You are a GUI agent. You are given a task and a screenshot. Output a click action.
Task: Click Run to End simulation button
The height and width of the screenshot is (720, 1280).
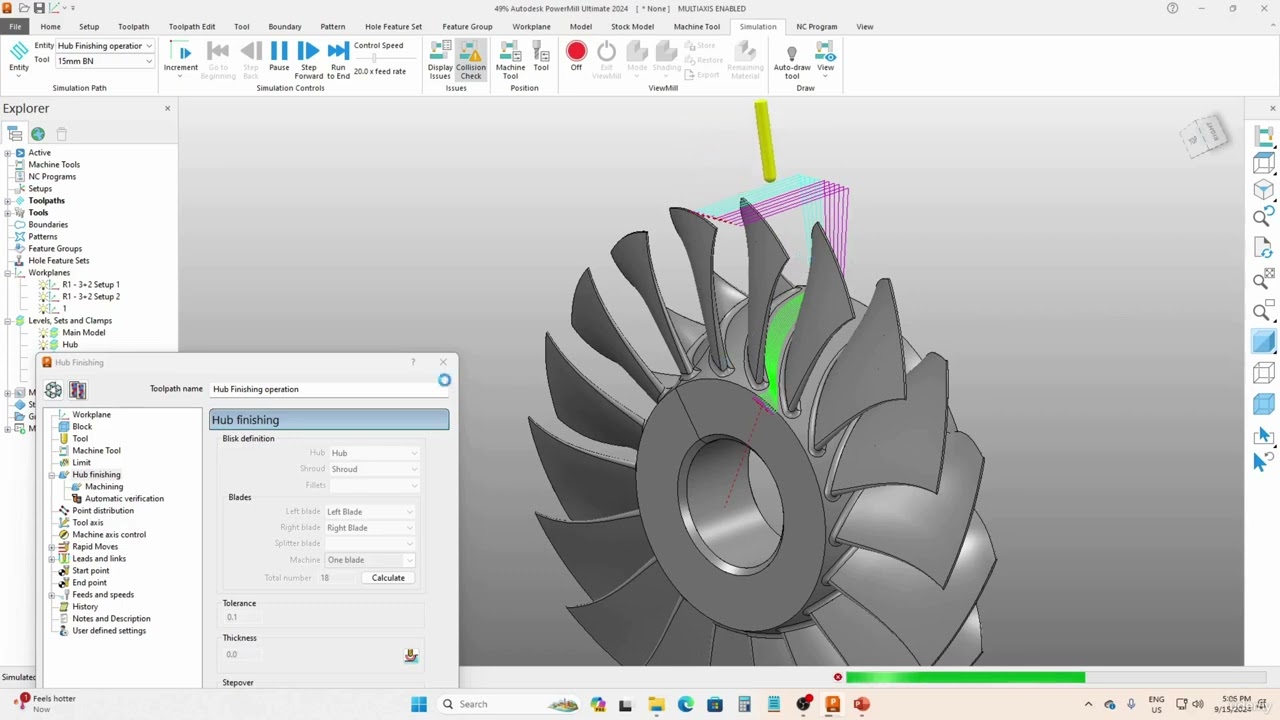click(x=338, y=51)
